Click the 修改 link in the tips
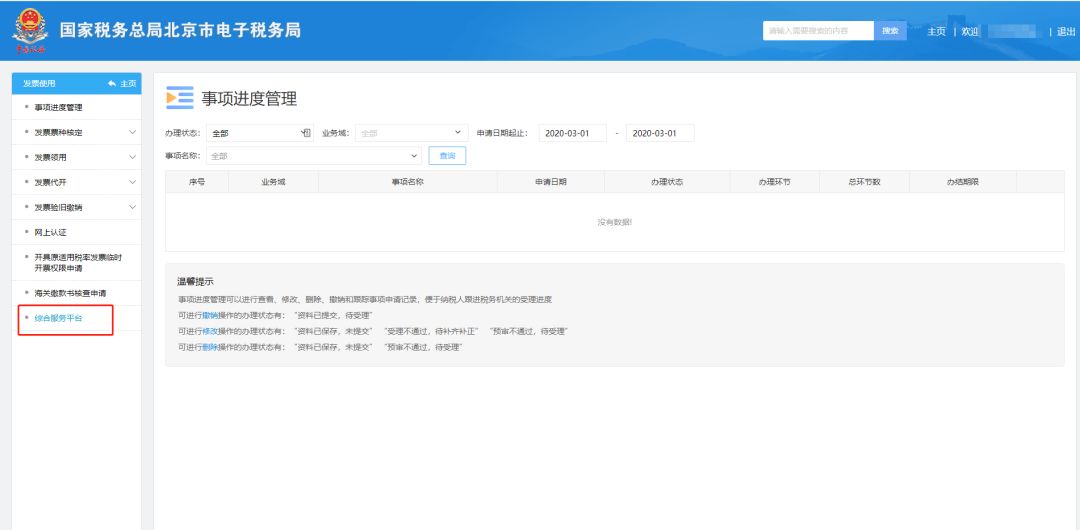The height and width of the screenshot is (530, 1080). [x=210, y=332]
